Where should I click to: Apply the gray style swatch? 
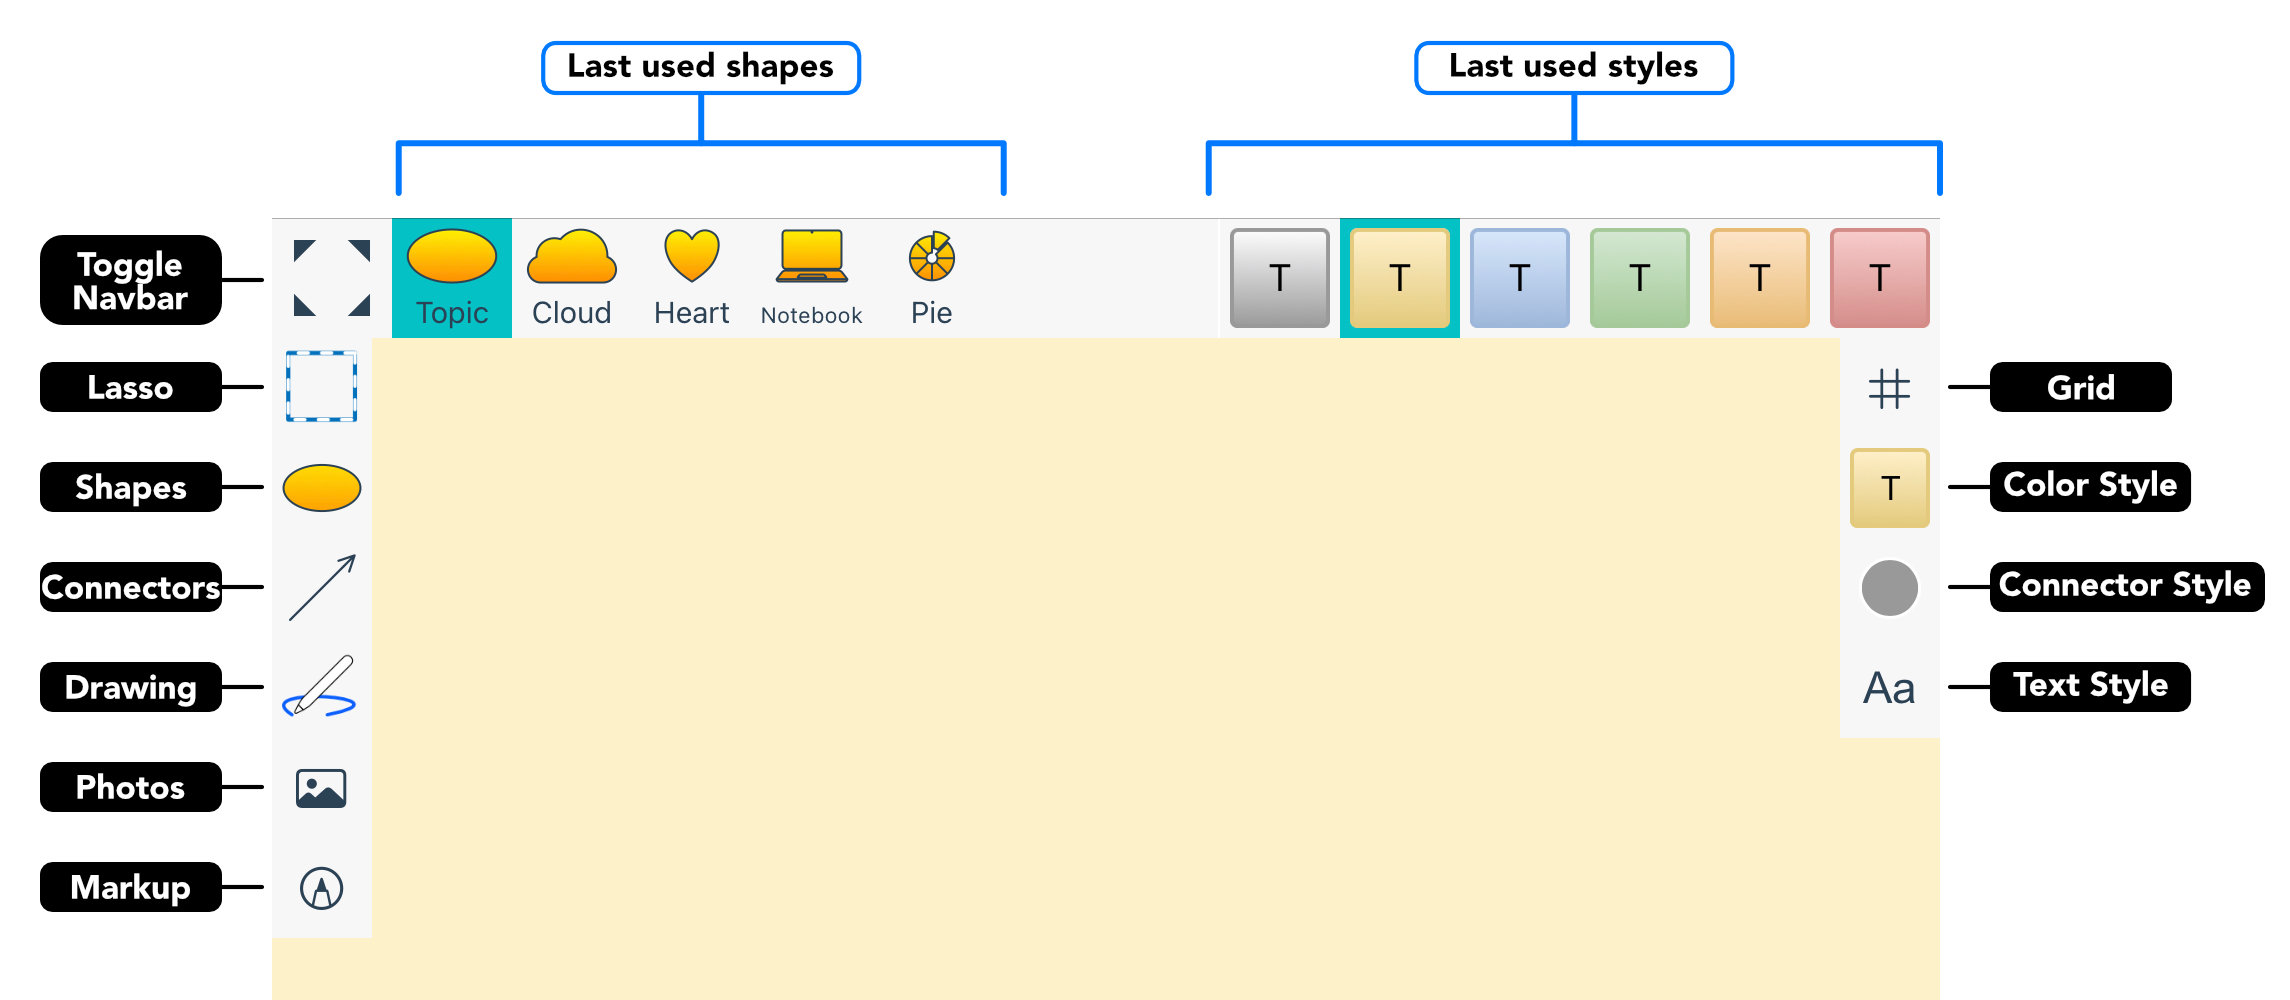click(1278, 278)
